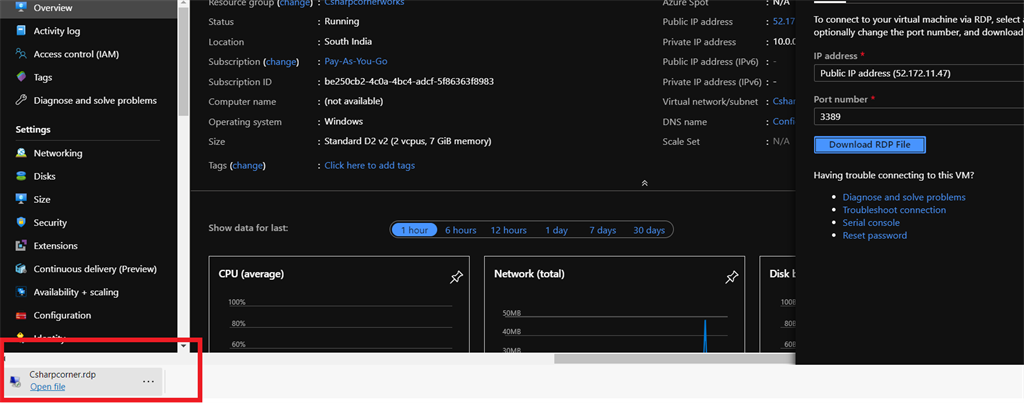Image resolution: width=1024 pixels, height=403 pixels.
Task: Select the Tags sidebar icon
Action: 22,77
